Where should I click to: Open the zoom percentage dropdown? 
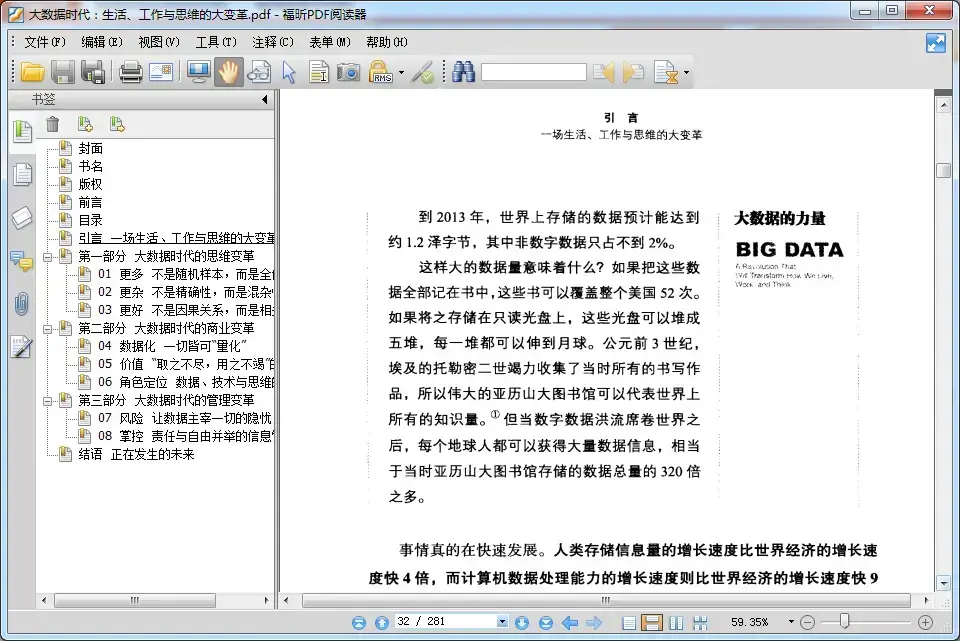(x=791, y=622)
